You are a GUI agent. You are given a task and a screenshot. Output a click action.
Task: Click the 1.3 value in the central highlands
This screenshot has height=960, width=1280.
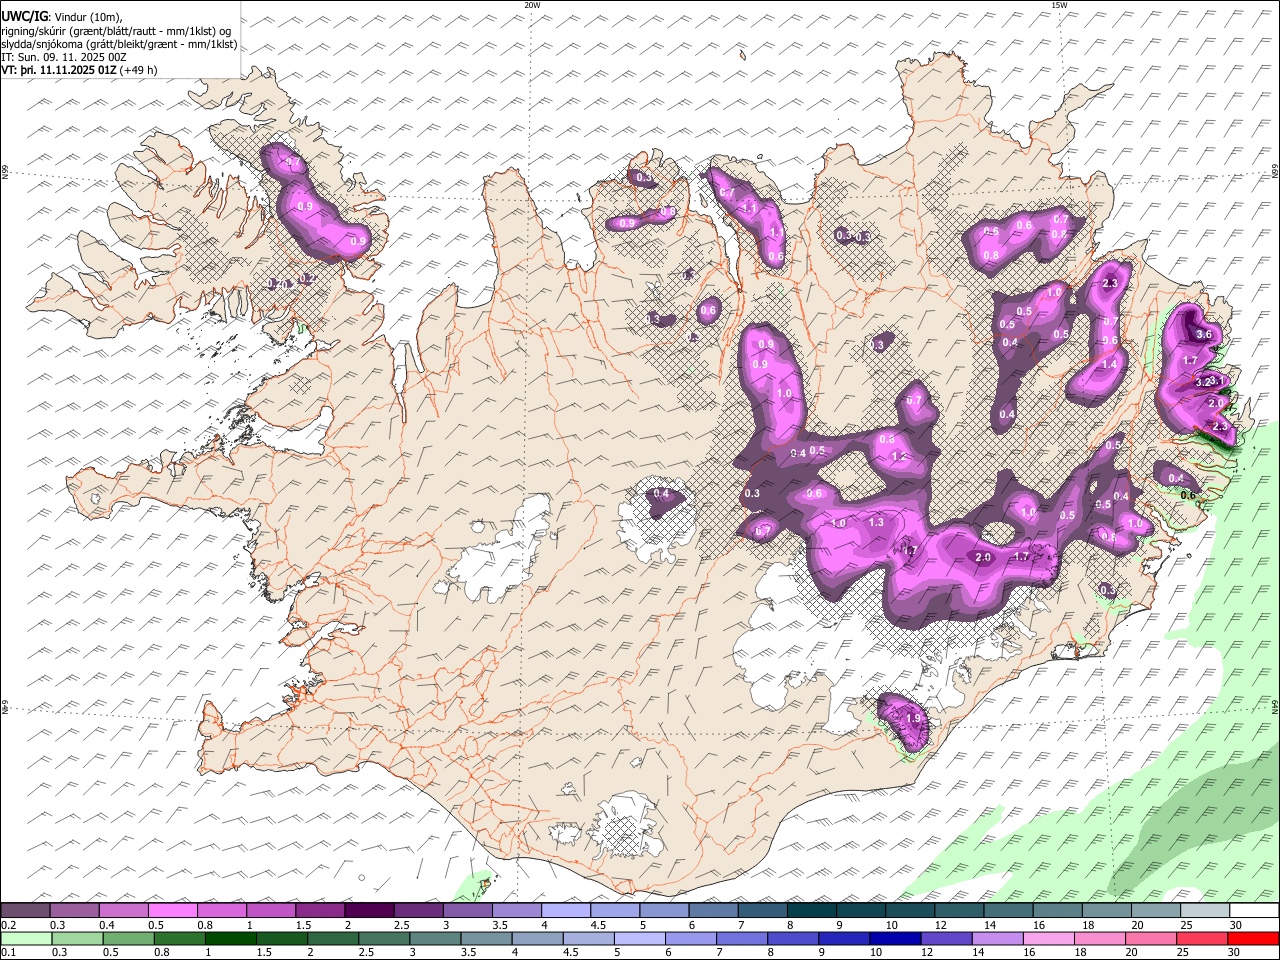876,522
